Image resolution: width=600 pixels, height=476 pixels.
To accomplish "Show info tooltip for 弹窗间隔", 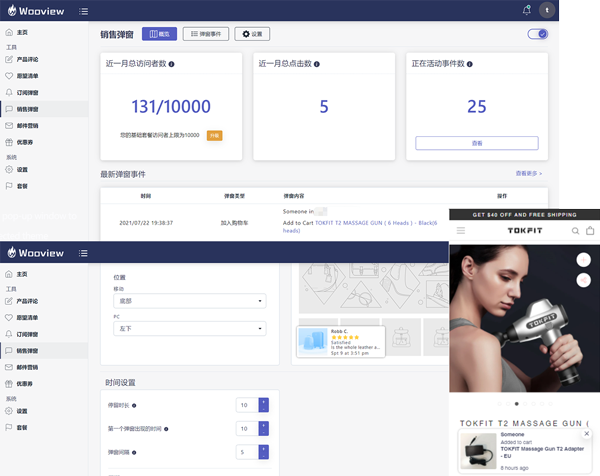I will 134,453.
